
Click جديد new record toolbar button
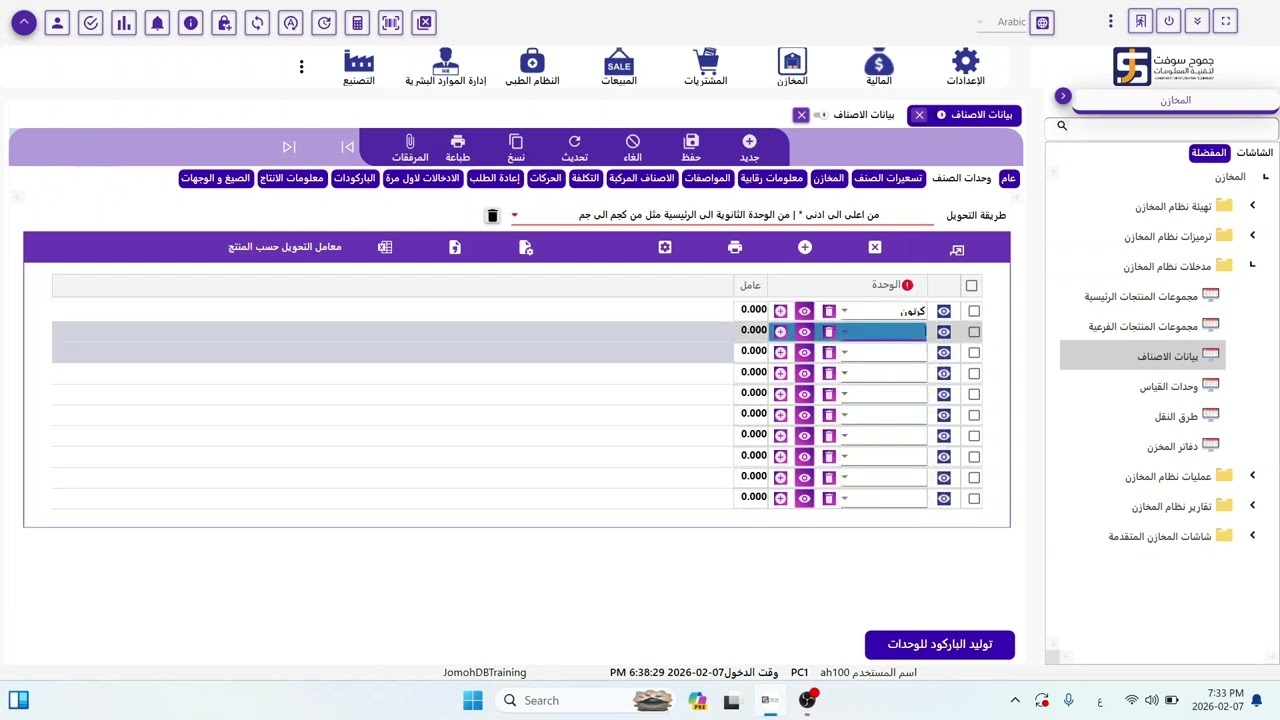[749, 147]
